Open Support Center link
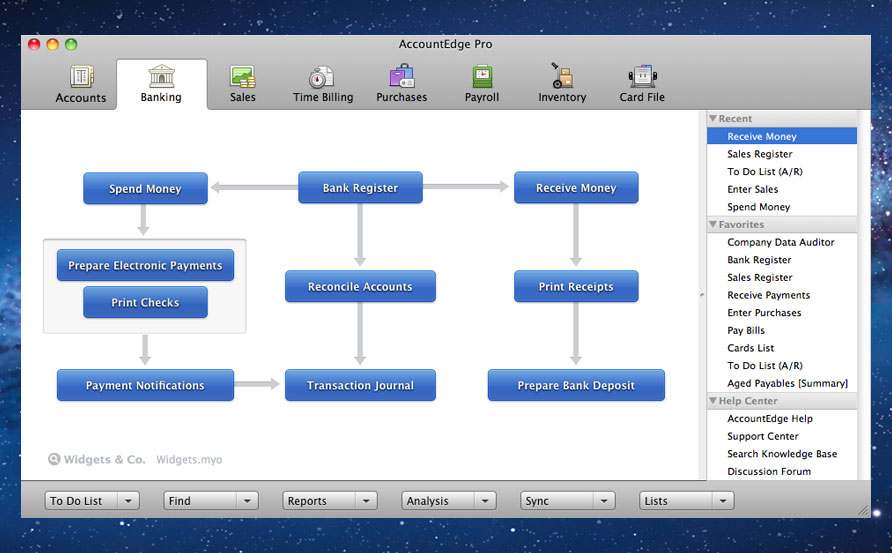Viewport: 892px width, 553px height. click(782, 436)
